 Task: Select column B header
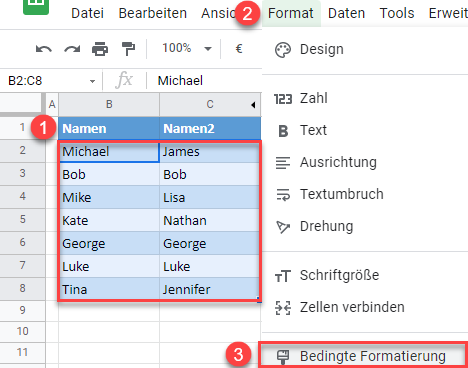coord(109,105)
